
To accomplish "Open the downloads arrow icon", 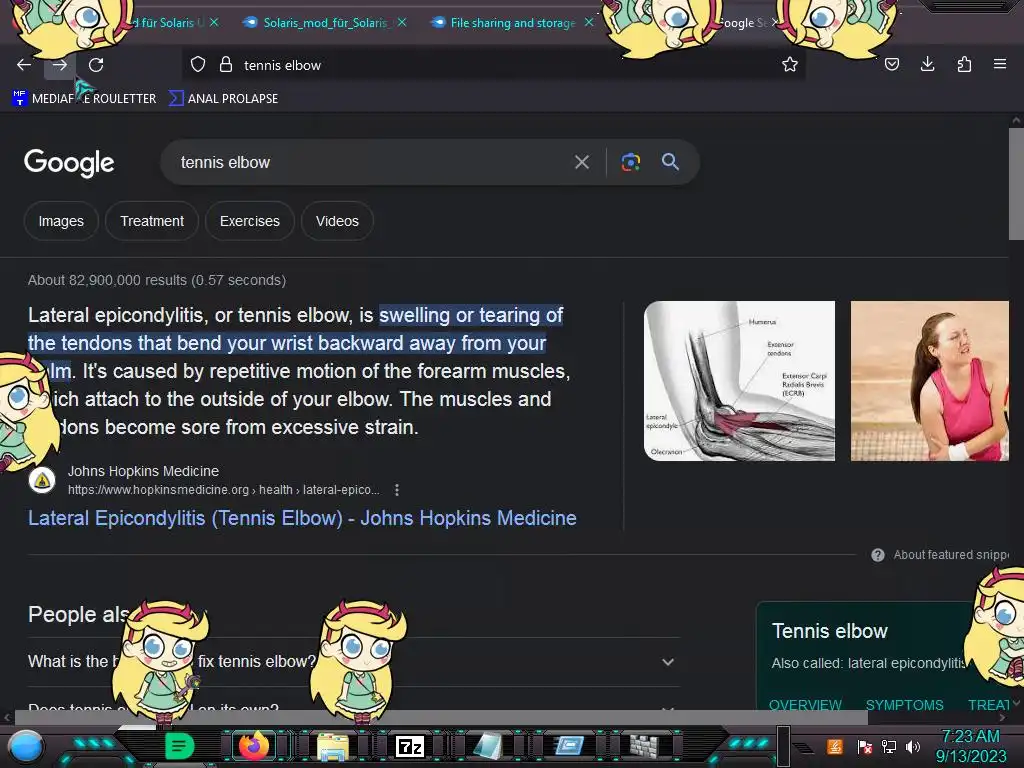I will tap(927, 64).
